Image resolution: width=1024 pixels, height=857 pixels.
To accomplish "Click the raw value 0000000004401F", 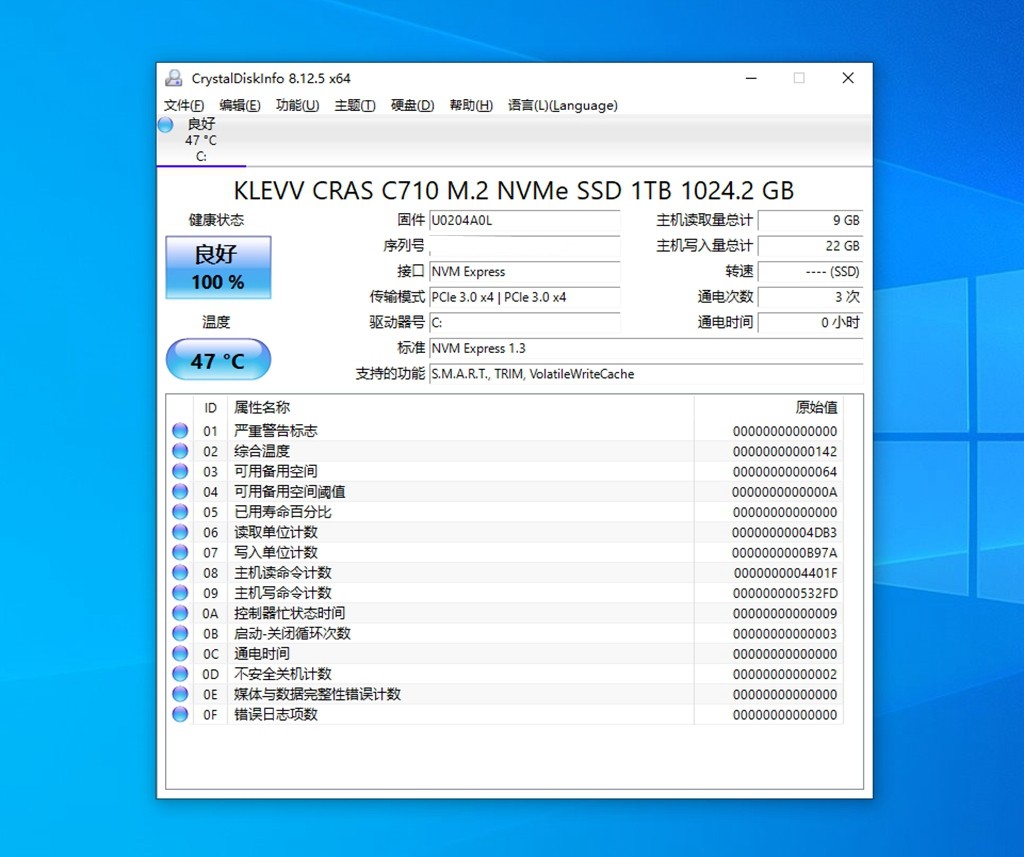I will 785,573.
